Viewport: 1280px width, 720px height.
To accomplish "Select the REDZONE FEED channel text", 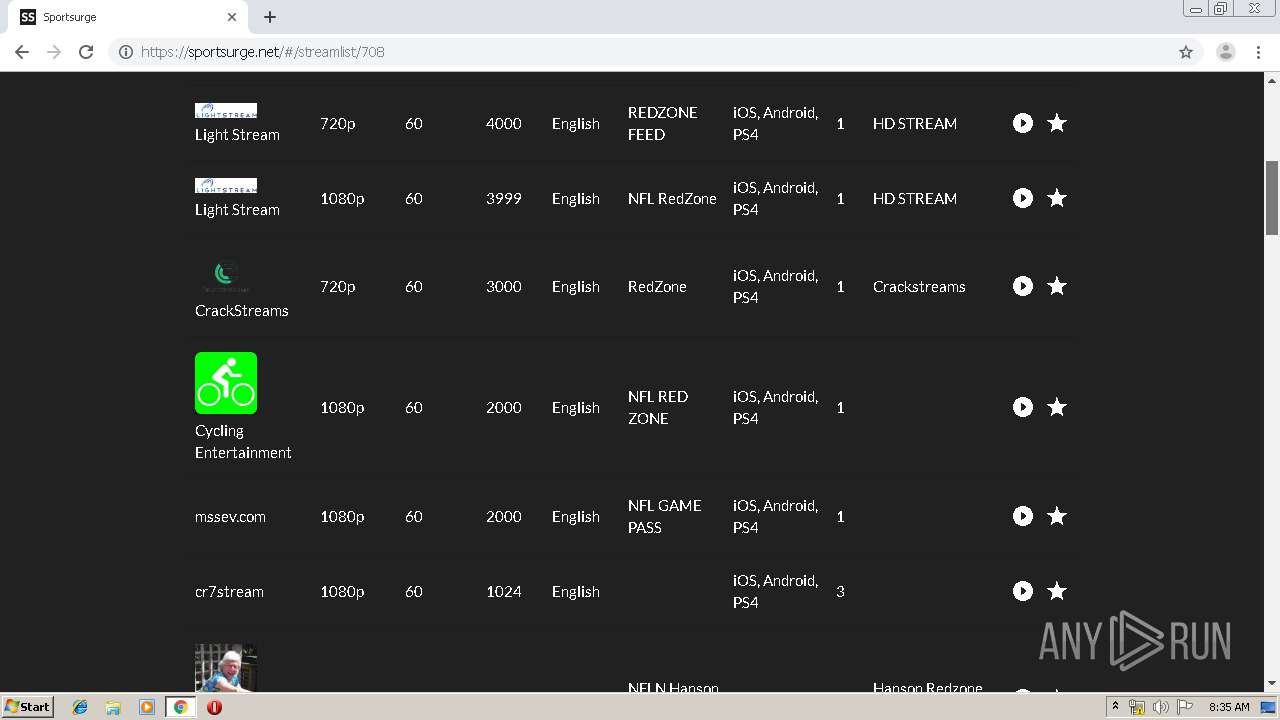I will point(662,123).
